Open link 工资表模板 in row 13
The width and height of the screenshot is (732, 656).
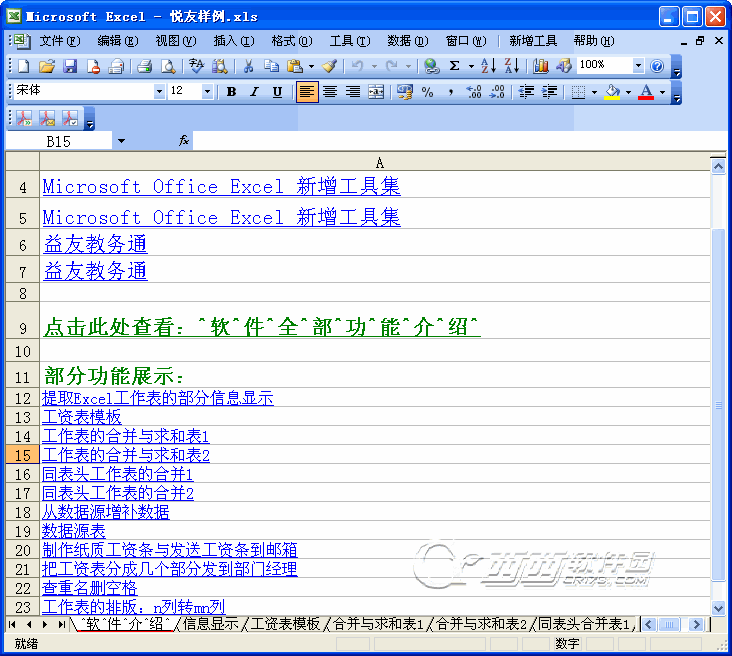coord(81,416)
